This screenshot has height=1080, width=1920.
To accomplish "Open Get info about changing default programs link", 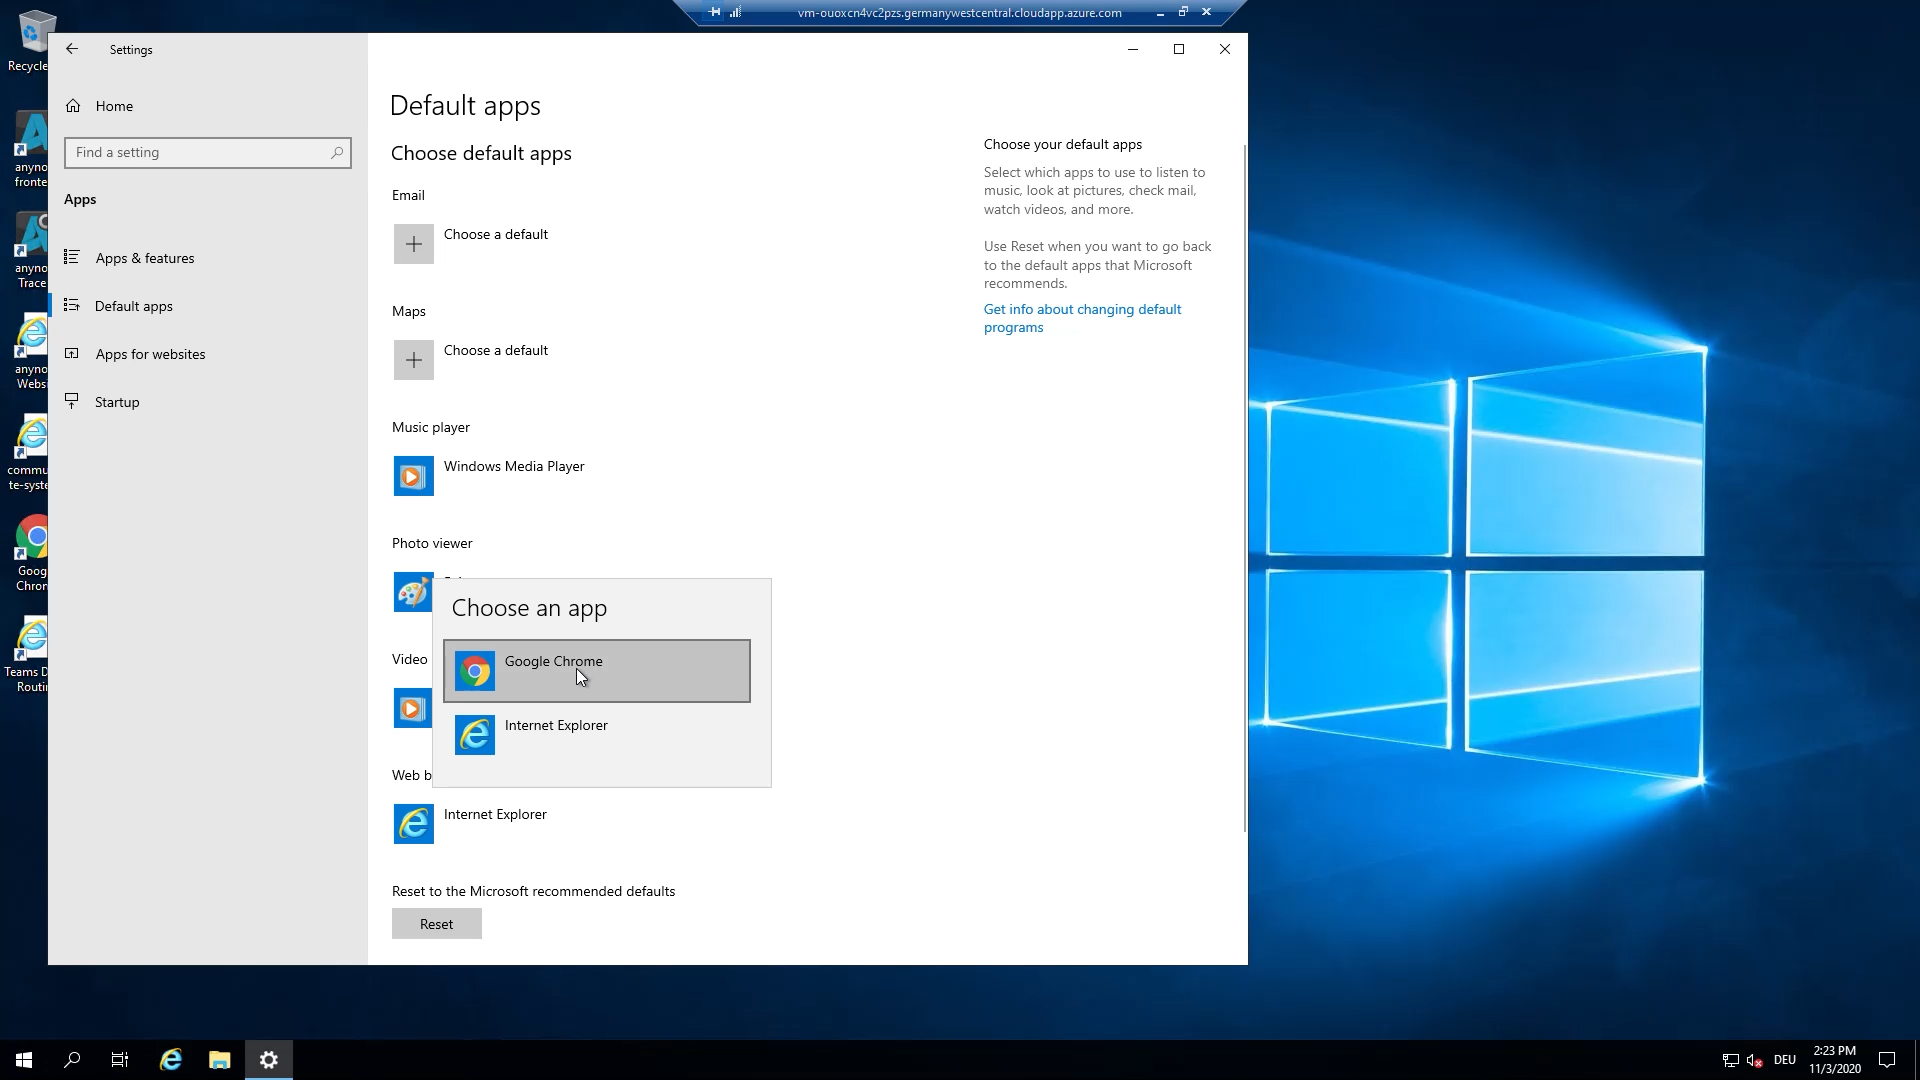I will coord(1082,318).
